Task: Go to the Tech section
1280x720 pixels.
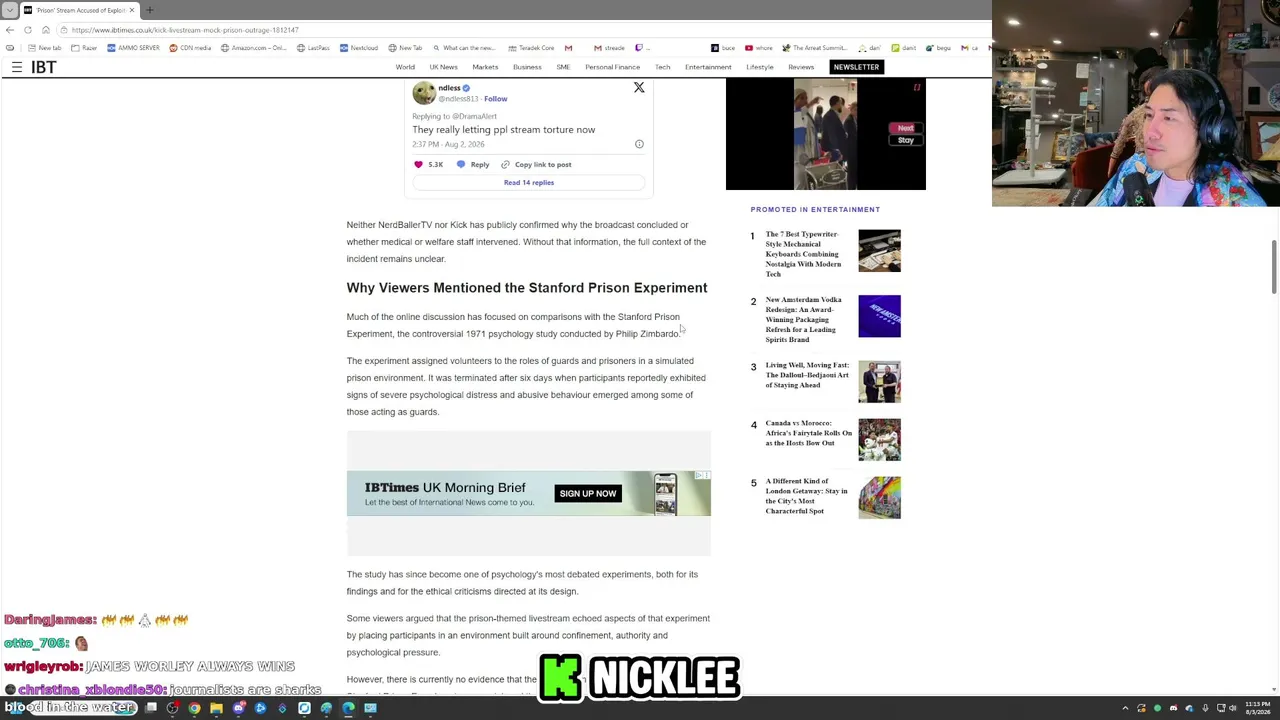Action: point(662,67)
